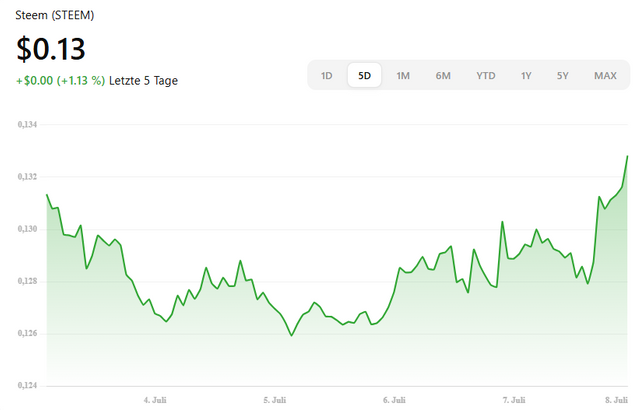
Task: Click the 6. Juli date label
Action: [394, 400]
